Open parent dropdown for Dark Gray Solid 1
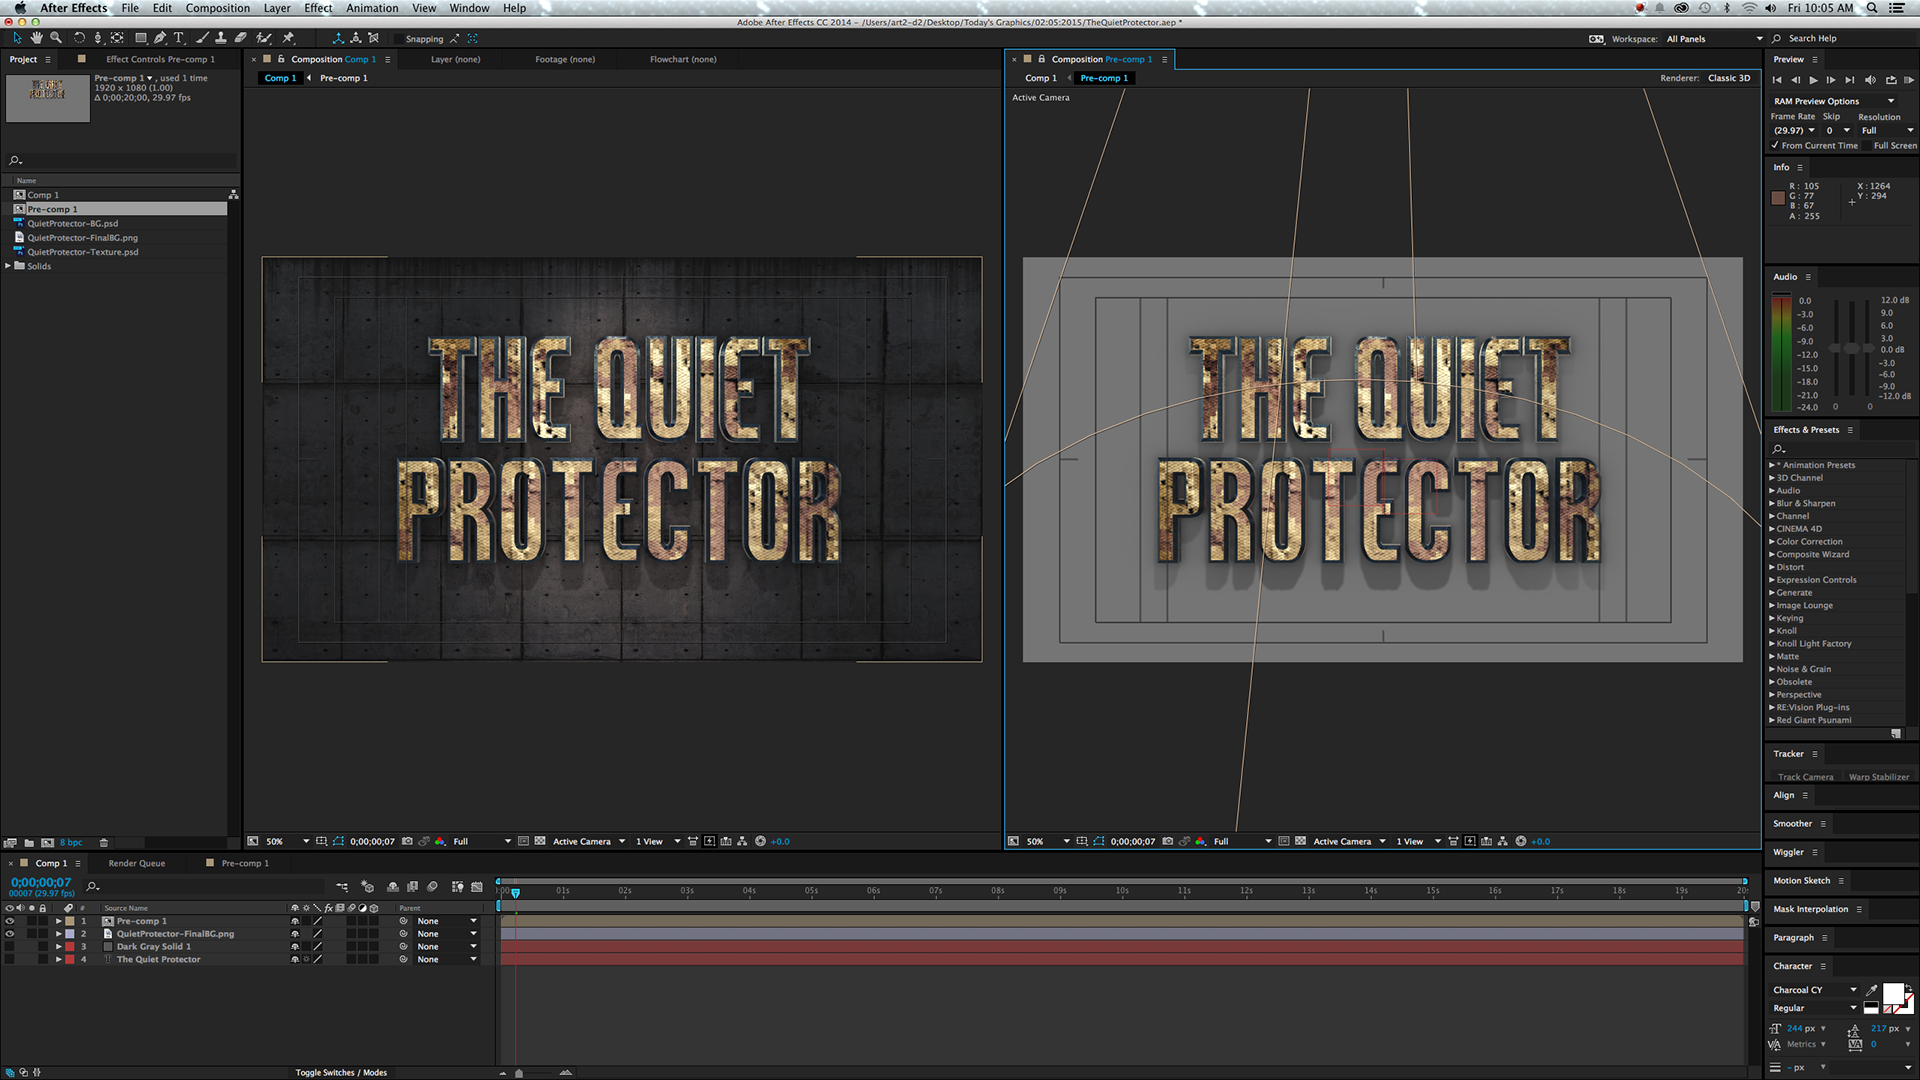The image size is (1920, 1080). 473,947
